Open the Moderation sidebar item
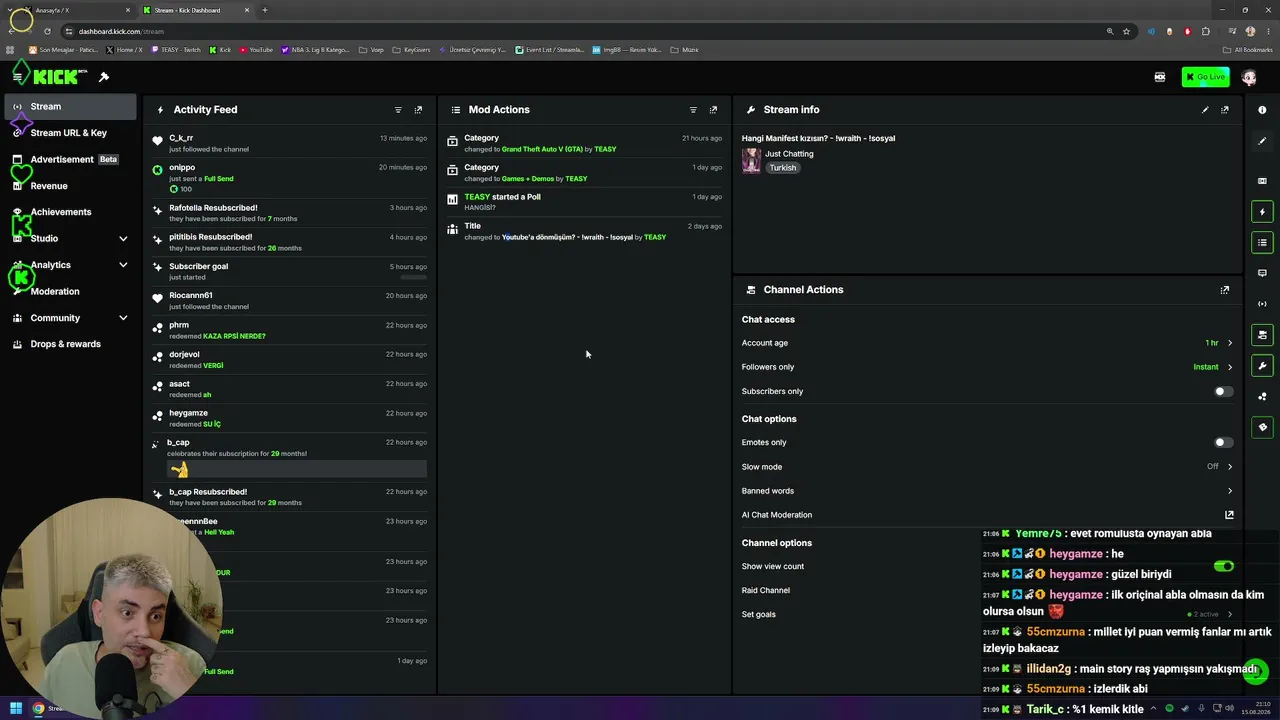Image resolution: width=1280 pixels, height=720 pixels. point(70,292)
